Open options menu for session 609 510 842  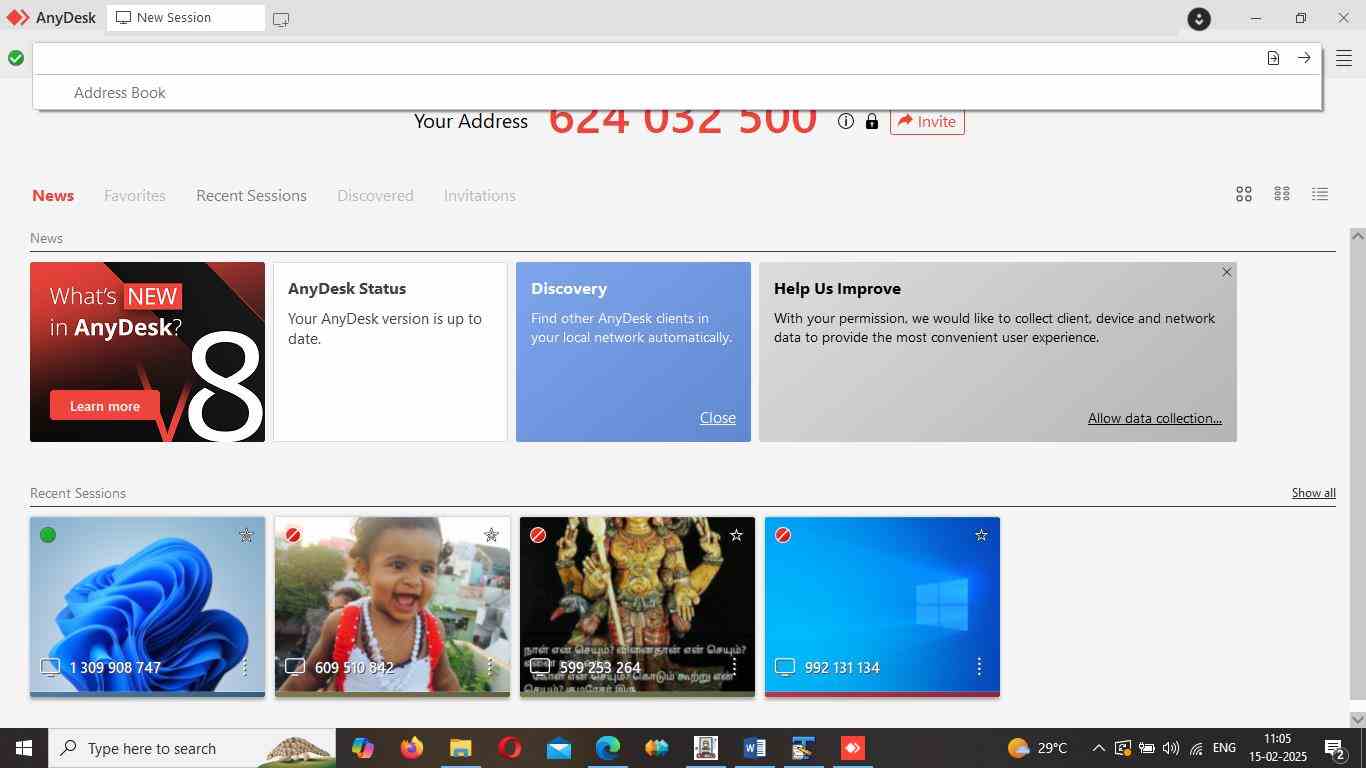489,666
